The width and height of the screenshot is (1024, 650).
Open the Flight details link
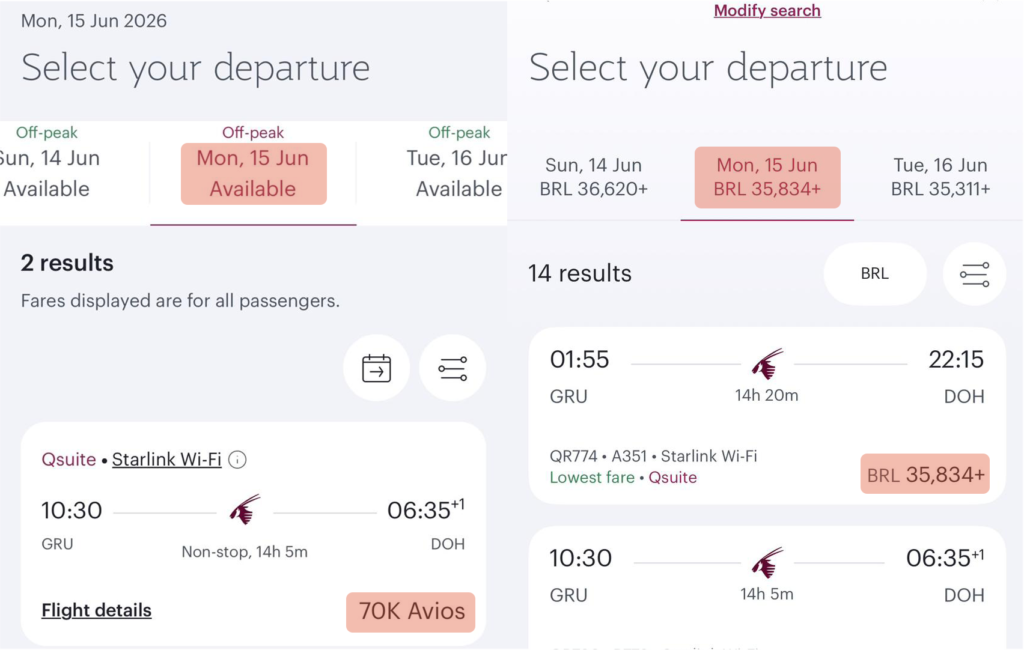96,610
